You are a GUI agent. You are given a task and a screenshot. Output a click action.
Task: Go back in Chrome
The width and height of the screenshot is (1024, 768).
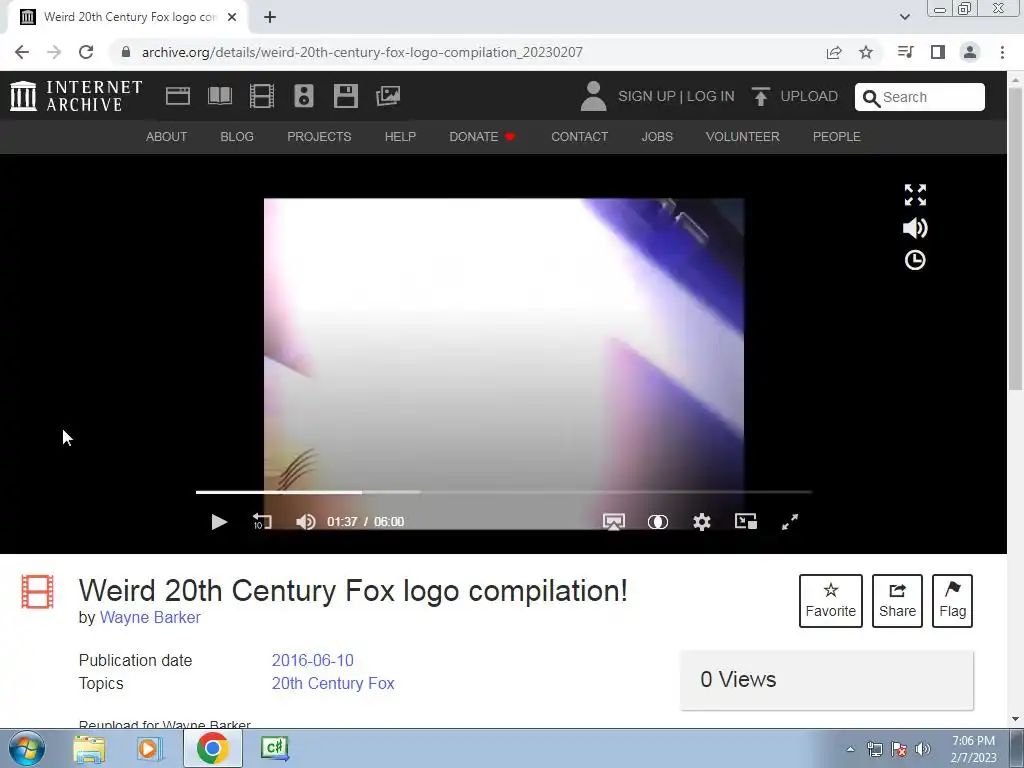(22, 52)
